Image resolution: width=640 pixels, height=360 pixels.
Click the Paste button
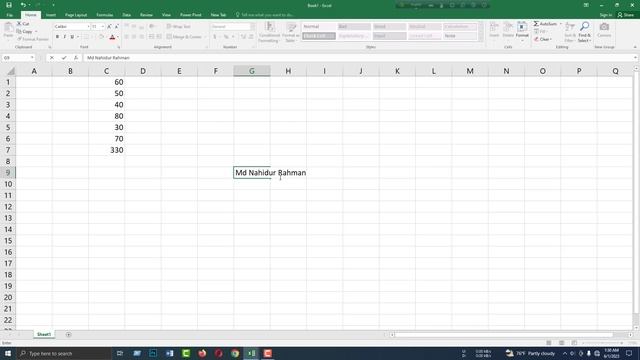(x=8, y=31)
